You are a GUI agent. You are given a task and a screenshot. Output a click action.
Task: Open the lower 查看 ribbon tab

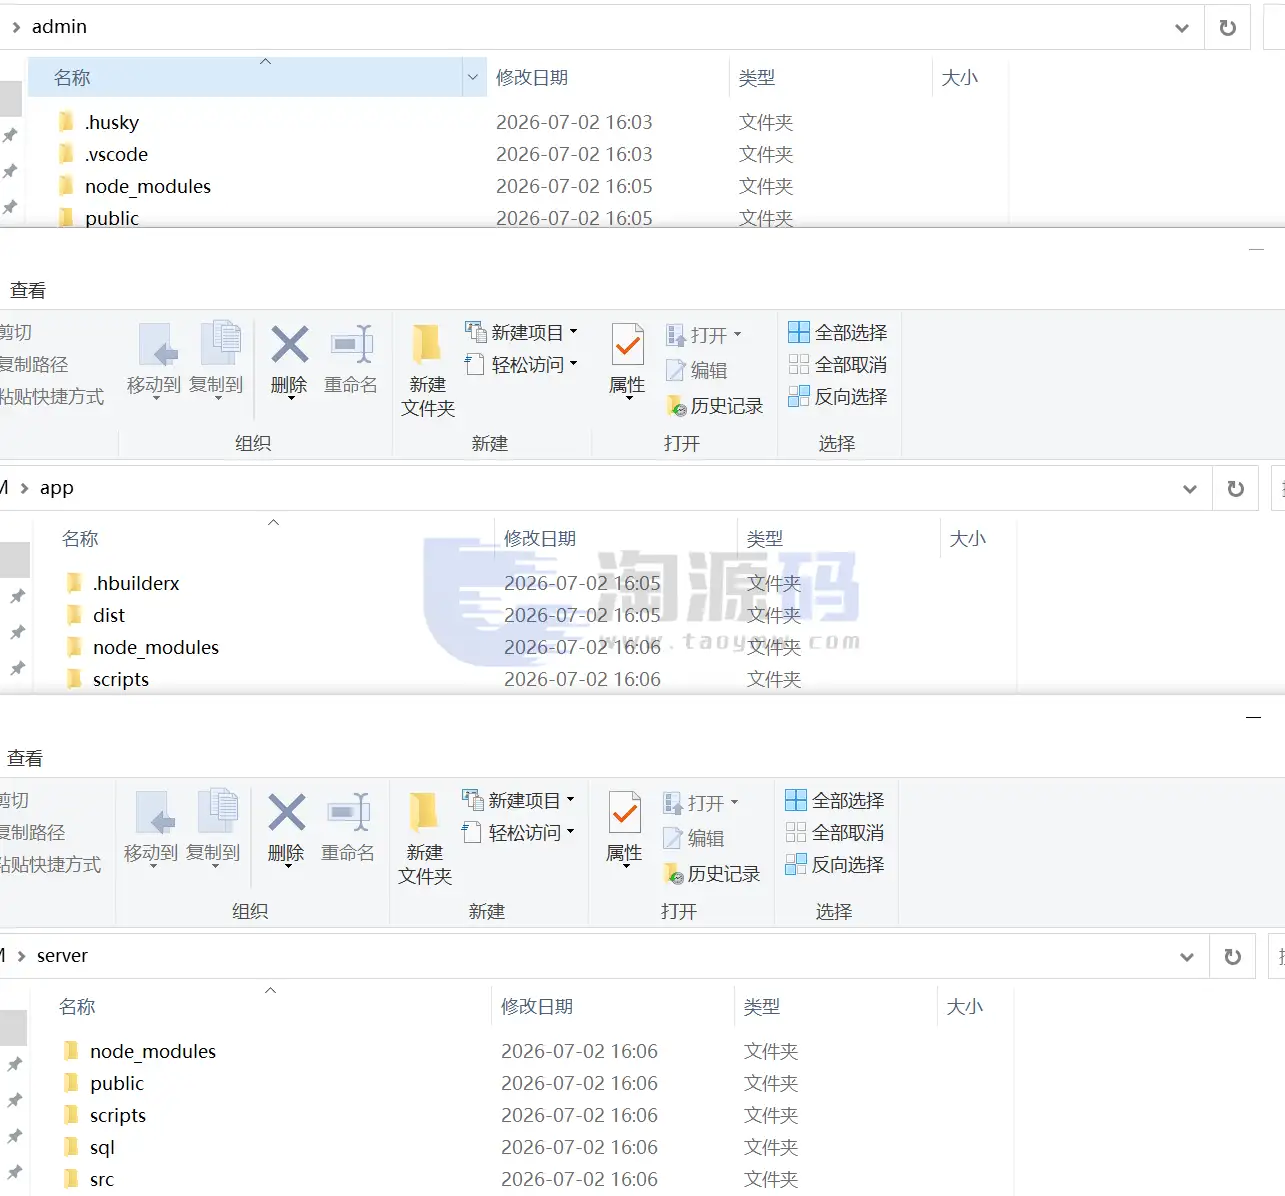[25, 759]
